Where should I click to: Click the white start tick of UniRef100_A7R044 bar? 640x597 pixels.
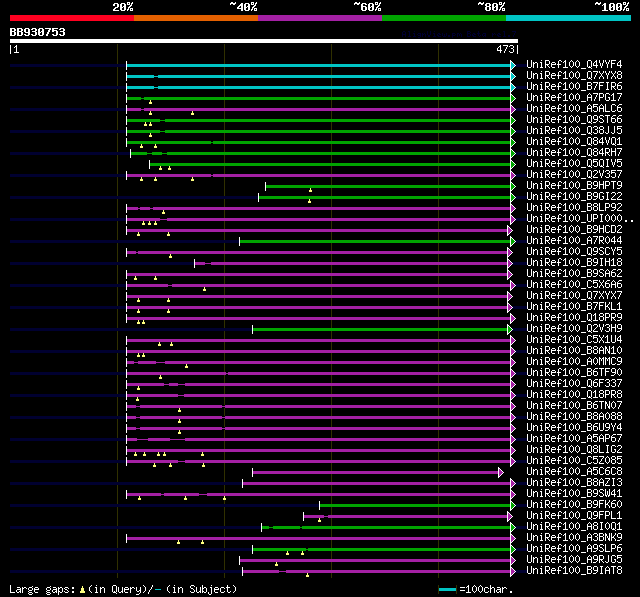240,242
